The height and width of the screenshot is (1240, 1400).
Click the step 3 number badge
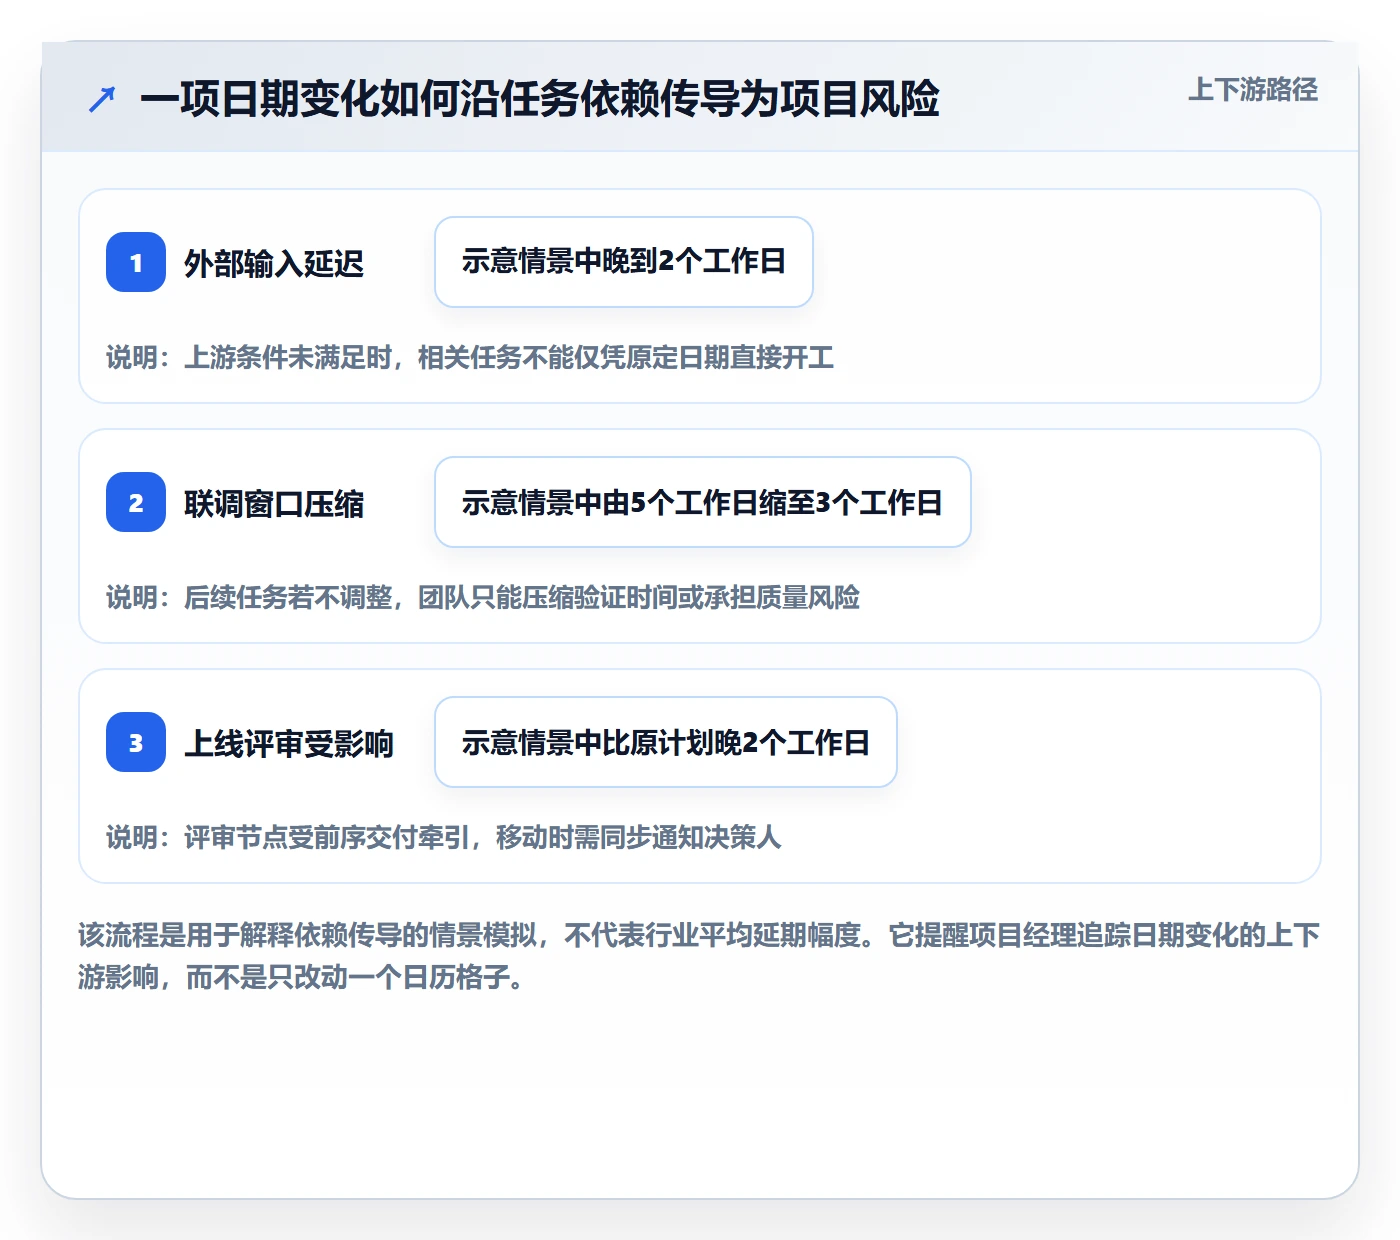pyautogui.click(x=136, y=742)
